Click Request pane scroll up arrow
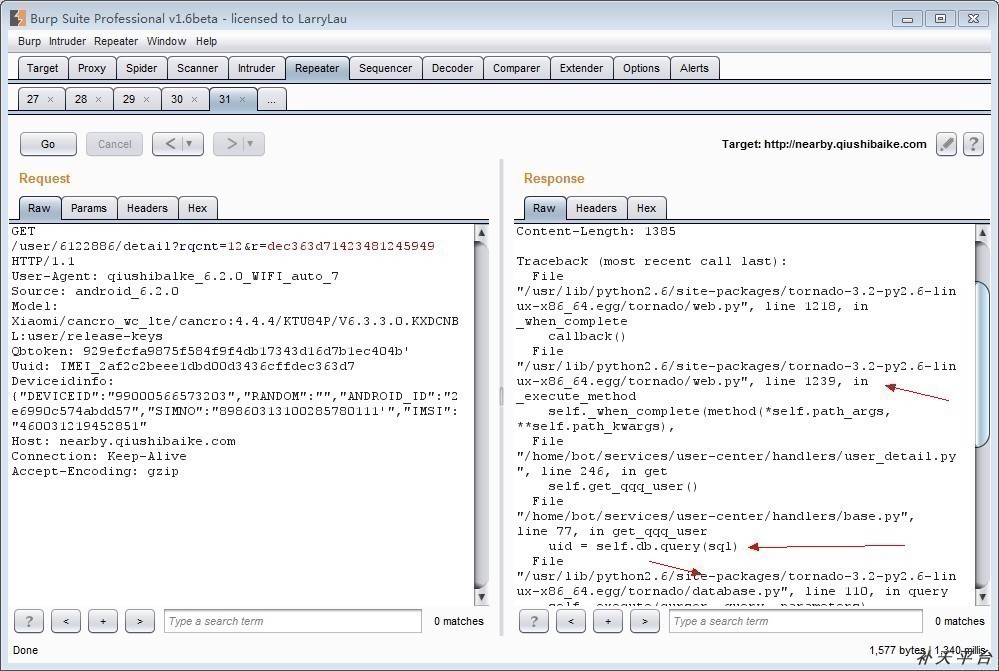Viewport: 999px width, 671px height. [x=482, y=233]
